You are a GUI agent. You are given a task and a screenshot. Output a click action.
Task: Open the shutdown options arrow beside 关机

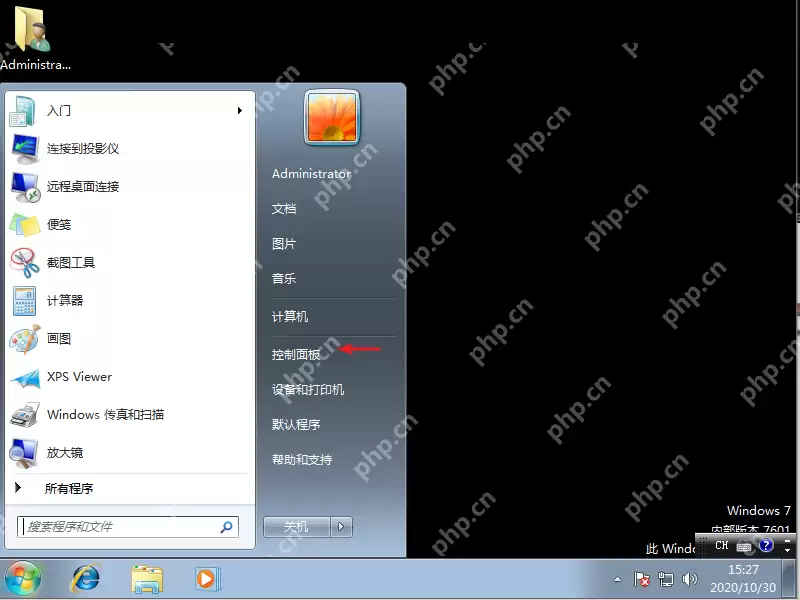[338, 525]
